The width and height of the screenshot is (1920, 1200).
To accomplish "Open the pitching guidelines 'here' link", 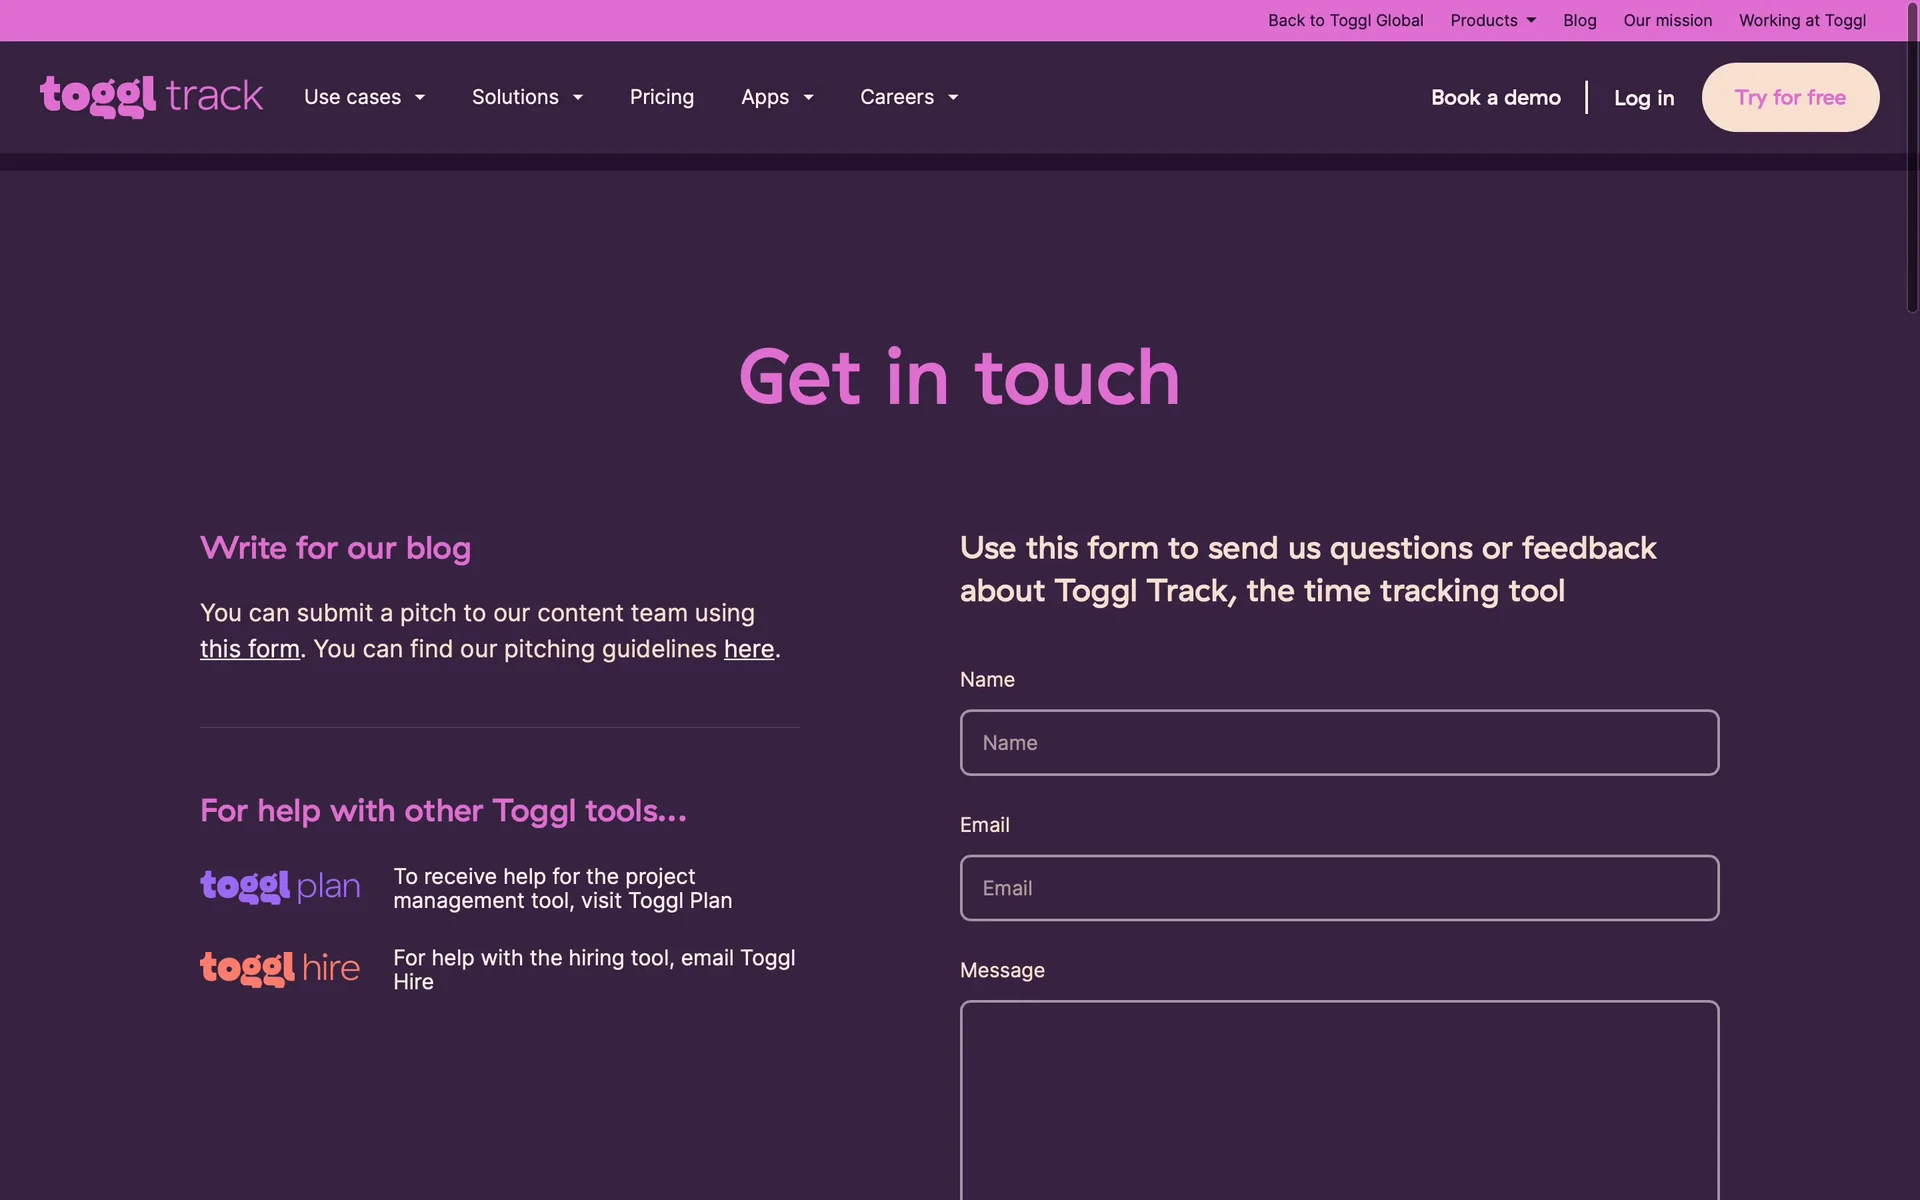I will (748, 649).
